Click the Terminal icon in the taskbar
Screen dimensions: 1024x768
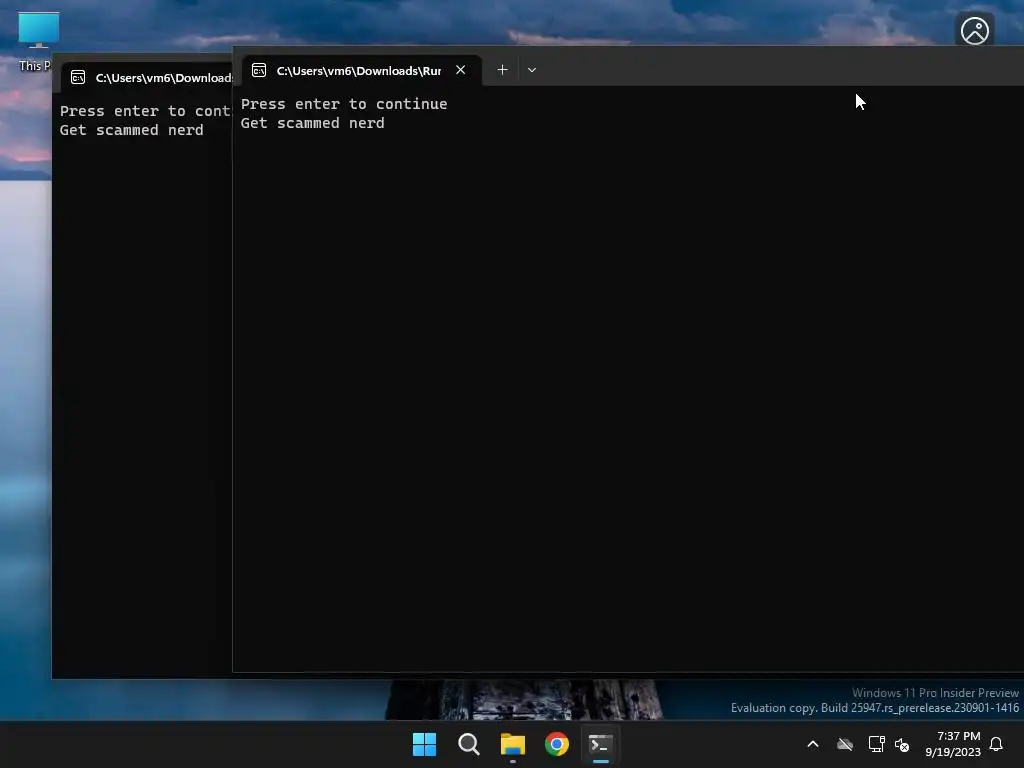[601, 744]
